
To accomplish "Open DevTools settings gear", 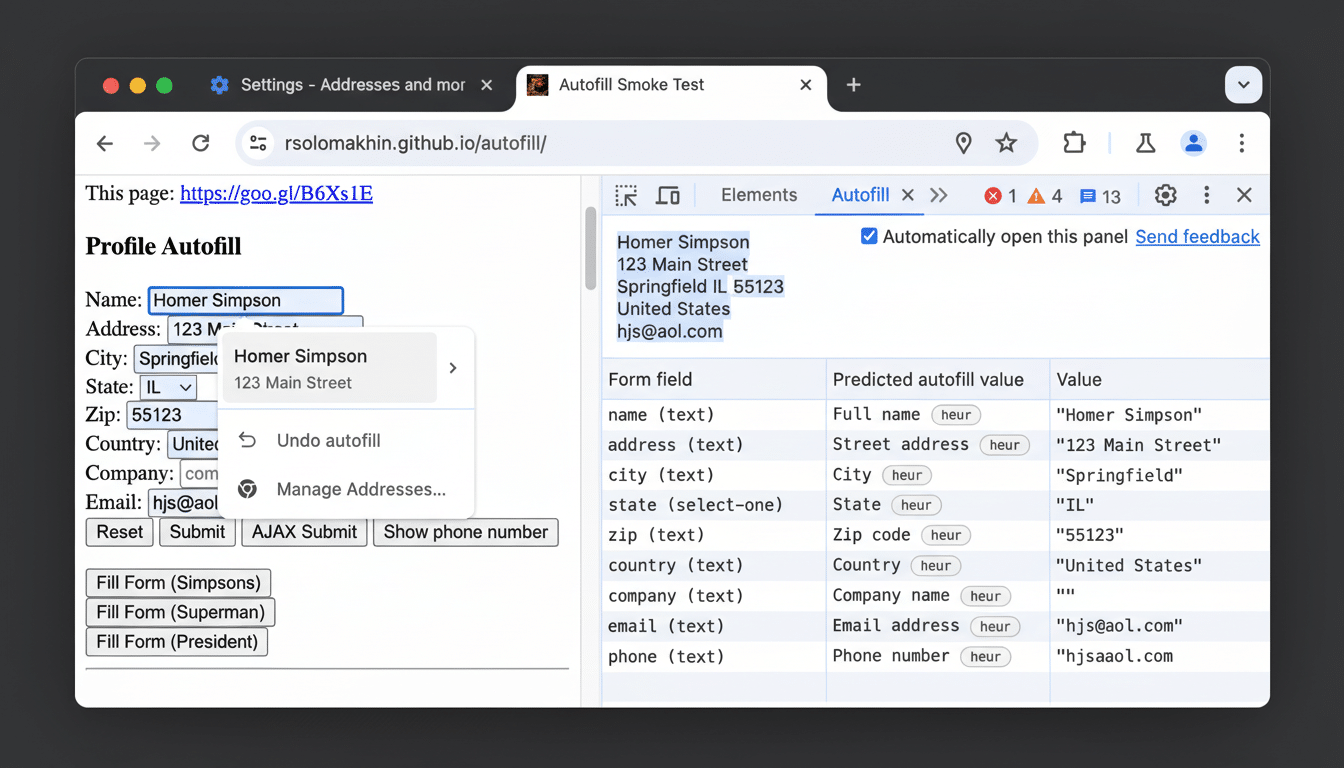I will (x=1165, y=195).
